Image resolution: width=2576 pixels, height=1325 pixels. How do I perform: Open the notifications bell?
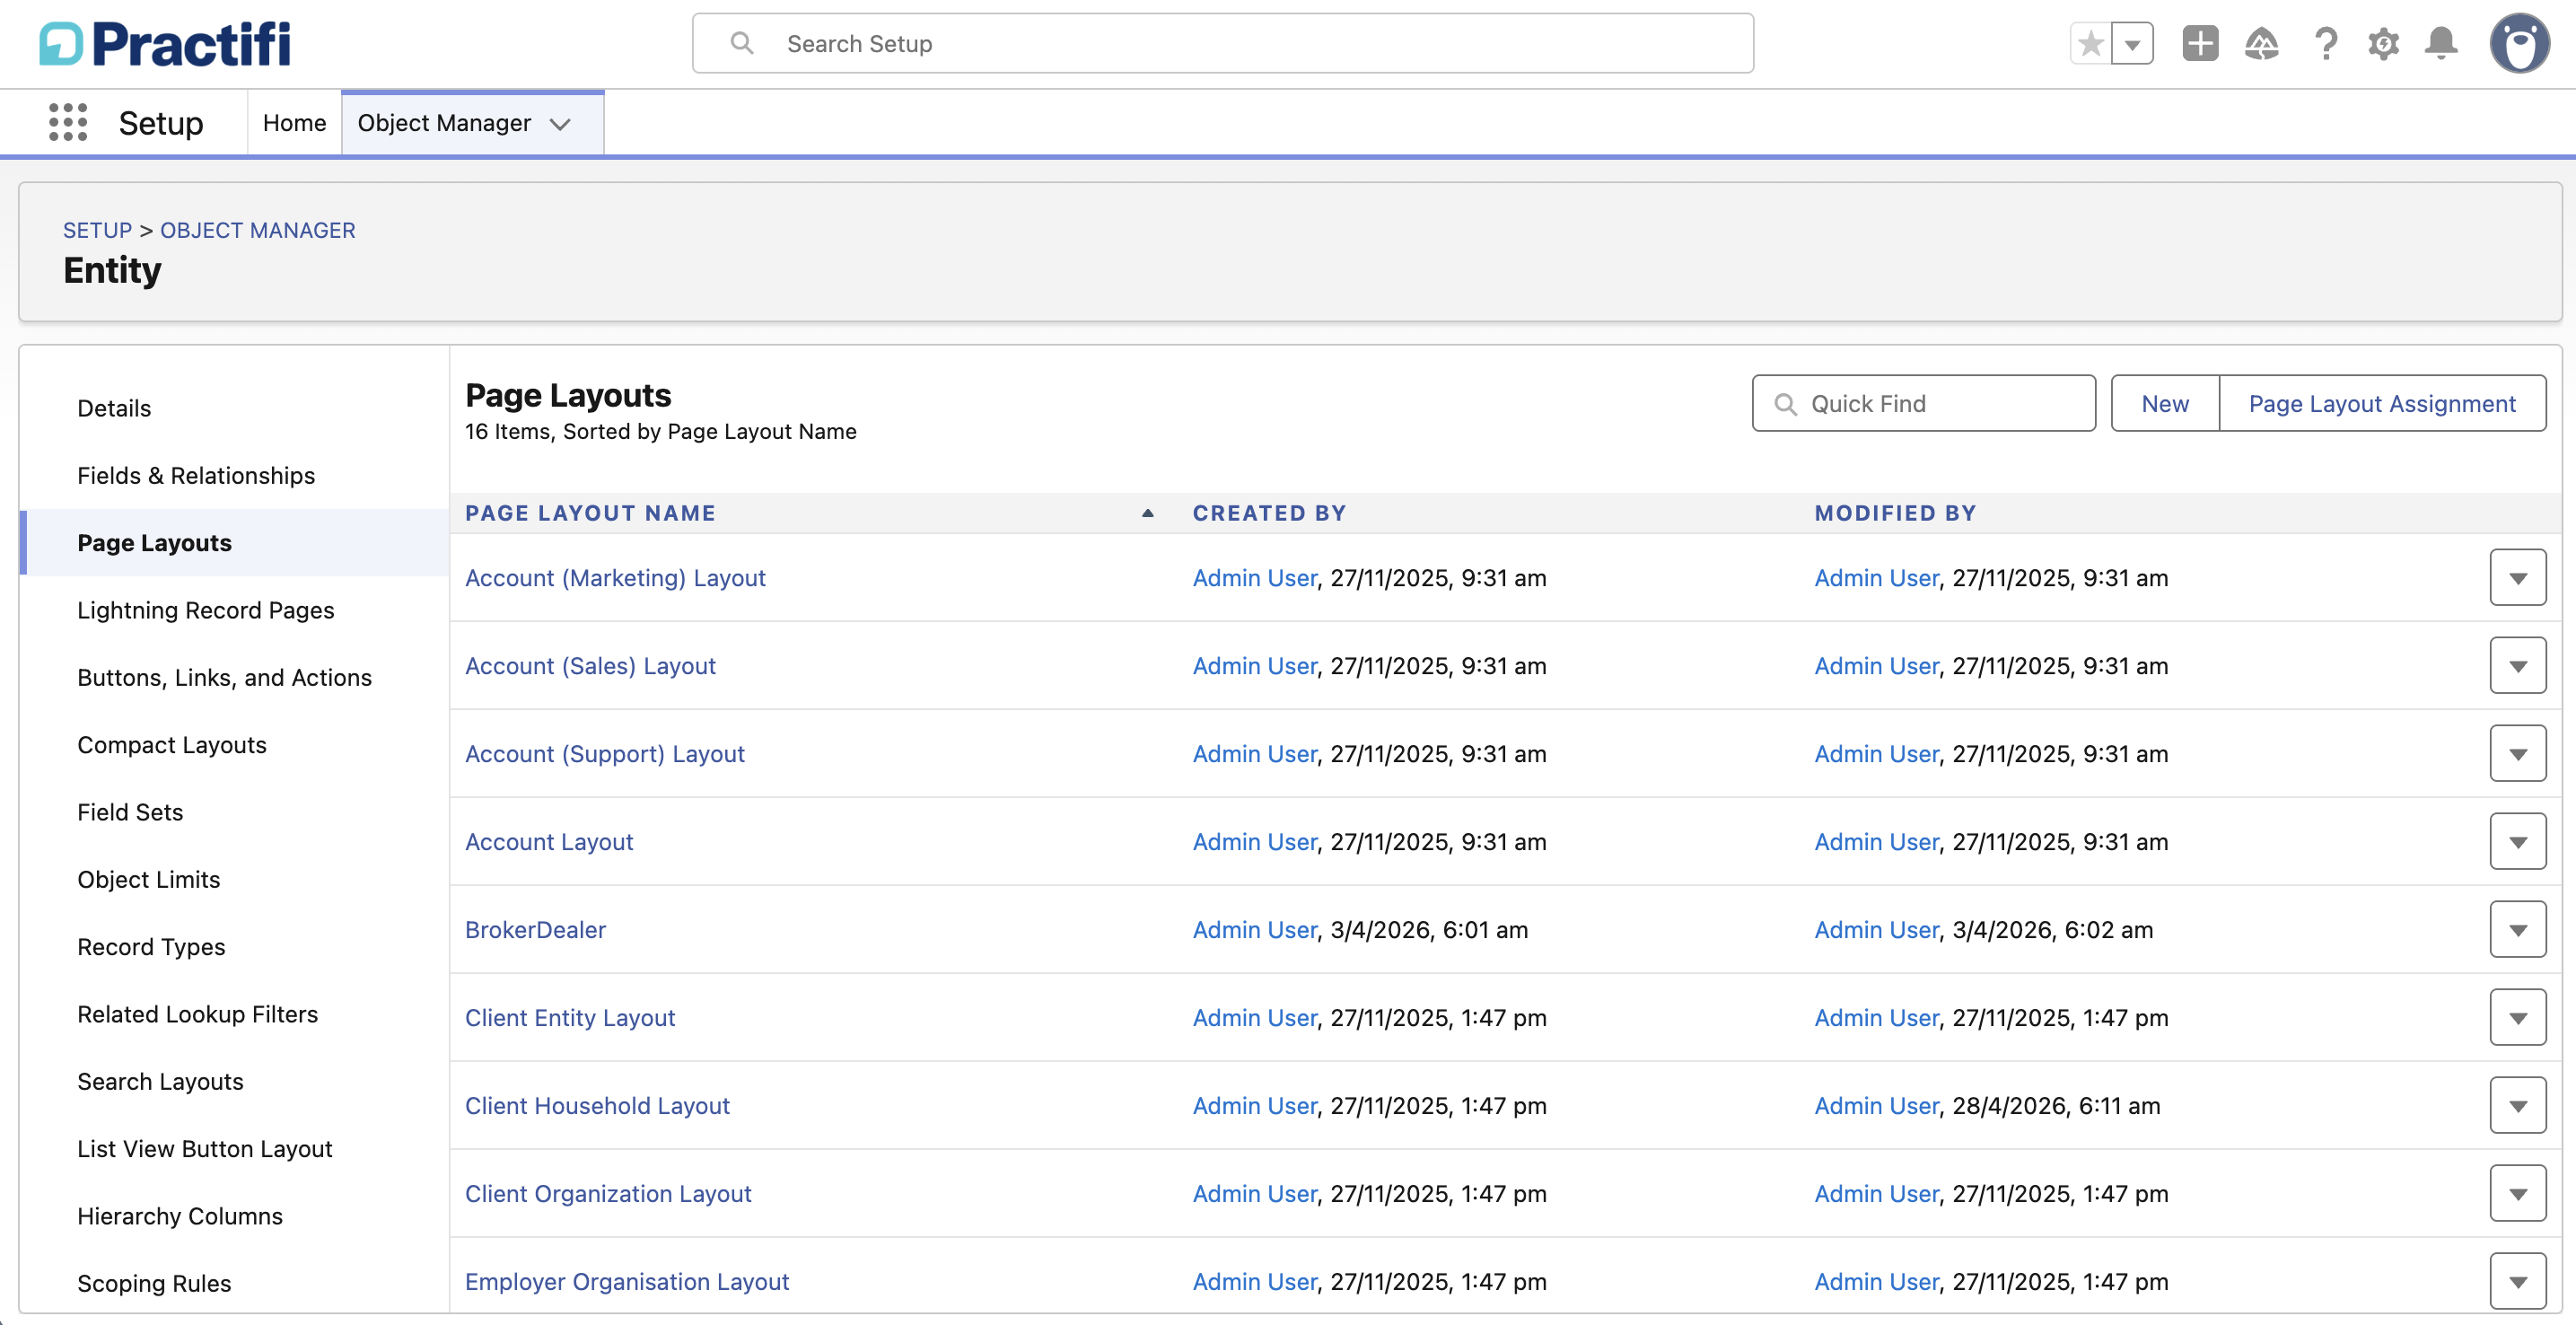tap(2441, 44)
